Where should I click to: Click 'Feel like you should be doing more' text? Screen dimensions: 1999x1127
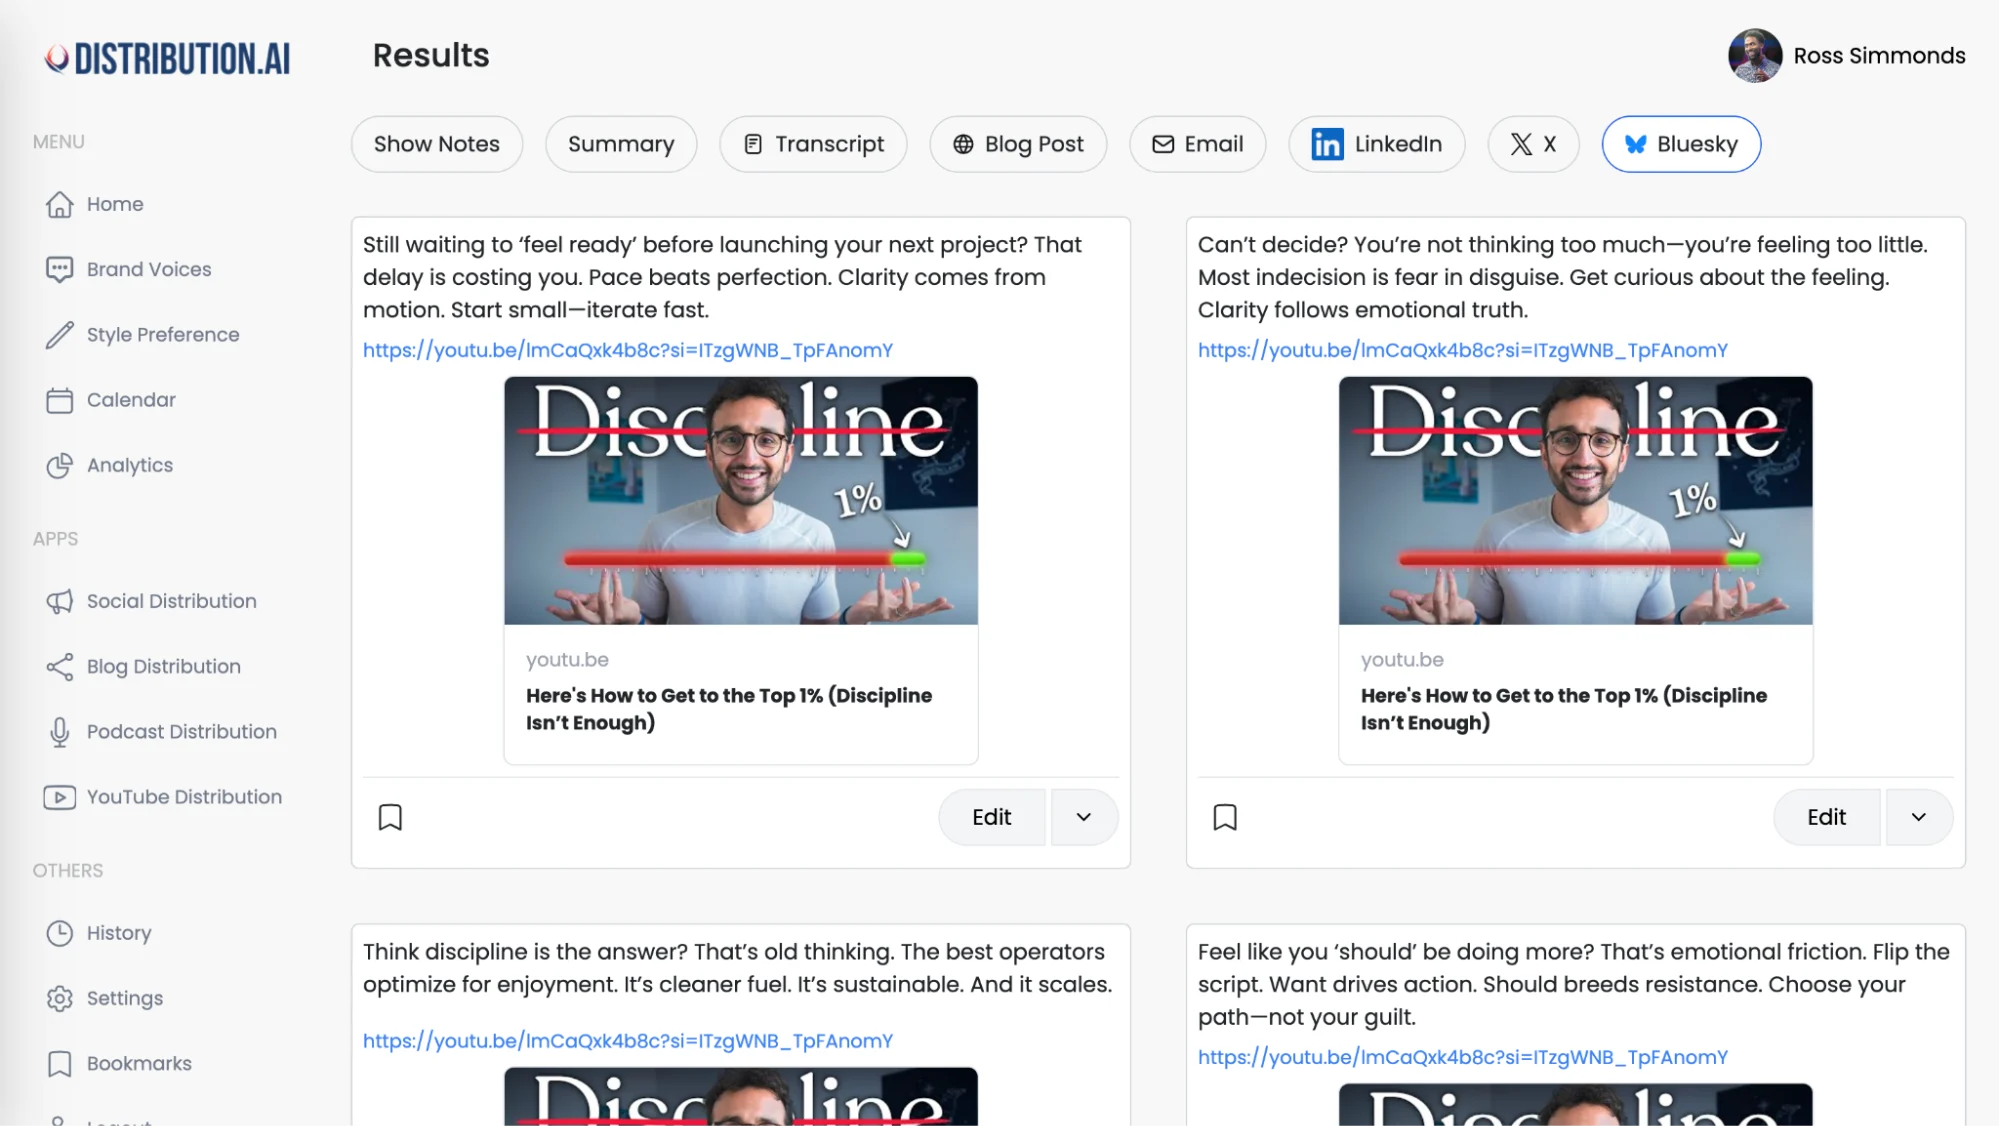click(x=1573, y=984)
